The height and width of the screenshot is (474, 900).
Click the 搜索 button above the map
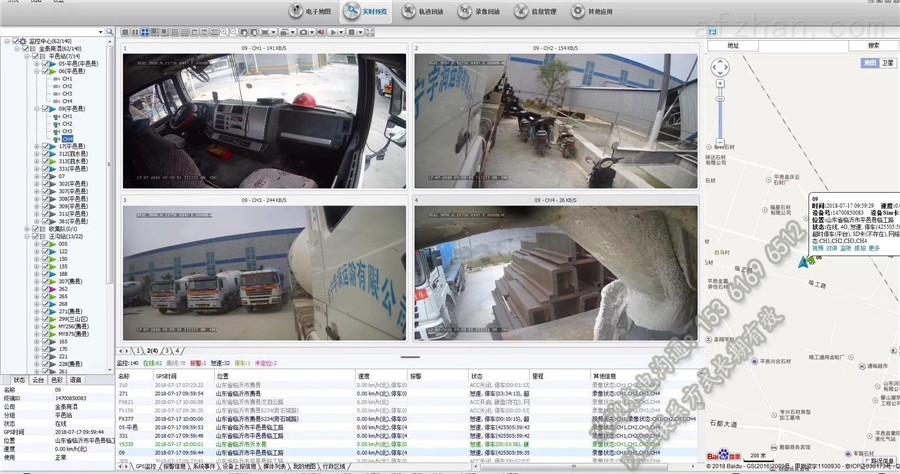873,45
